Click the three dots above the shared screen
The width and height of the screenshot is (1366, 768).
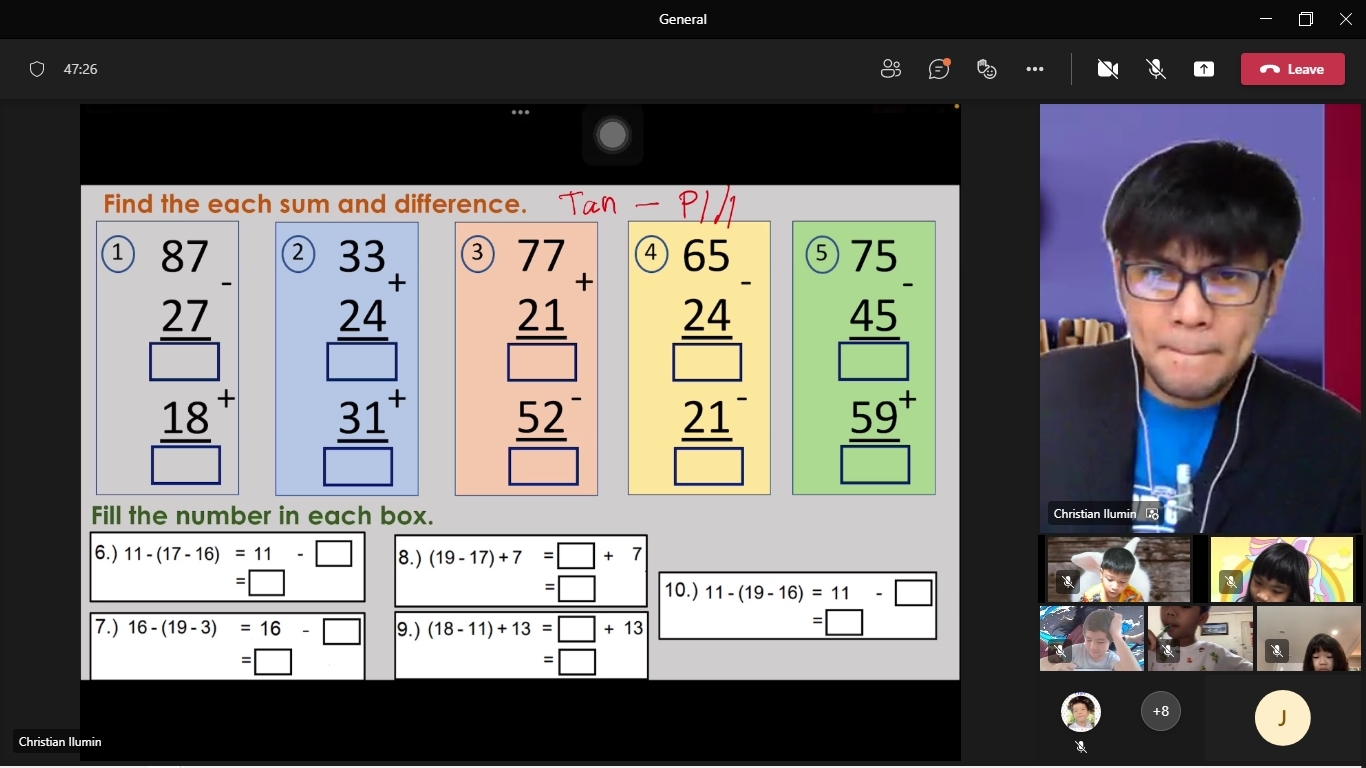(x=520, y=112)
